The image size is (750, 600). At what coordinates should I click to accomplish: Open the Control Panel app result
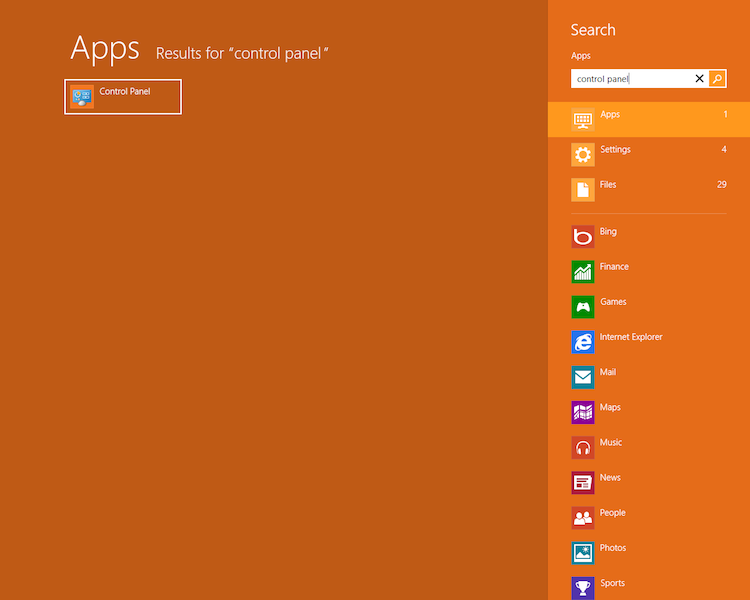coord(122,97)
